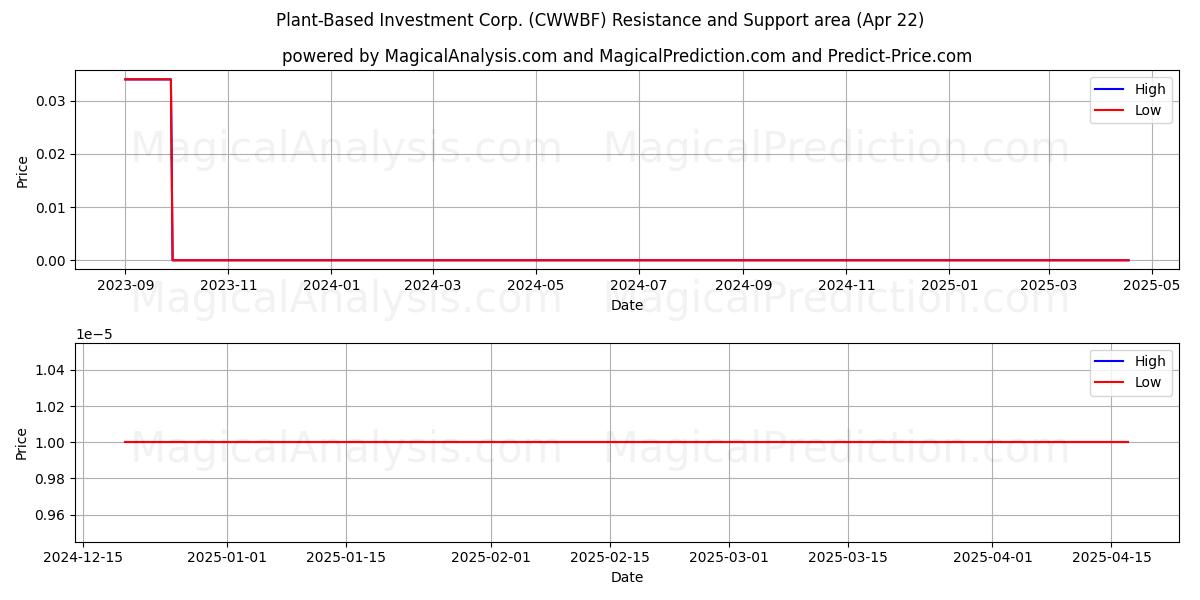Click the '0.00' price tick in top chart
1200x600 pixels.
tap(51, 261)
